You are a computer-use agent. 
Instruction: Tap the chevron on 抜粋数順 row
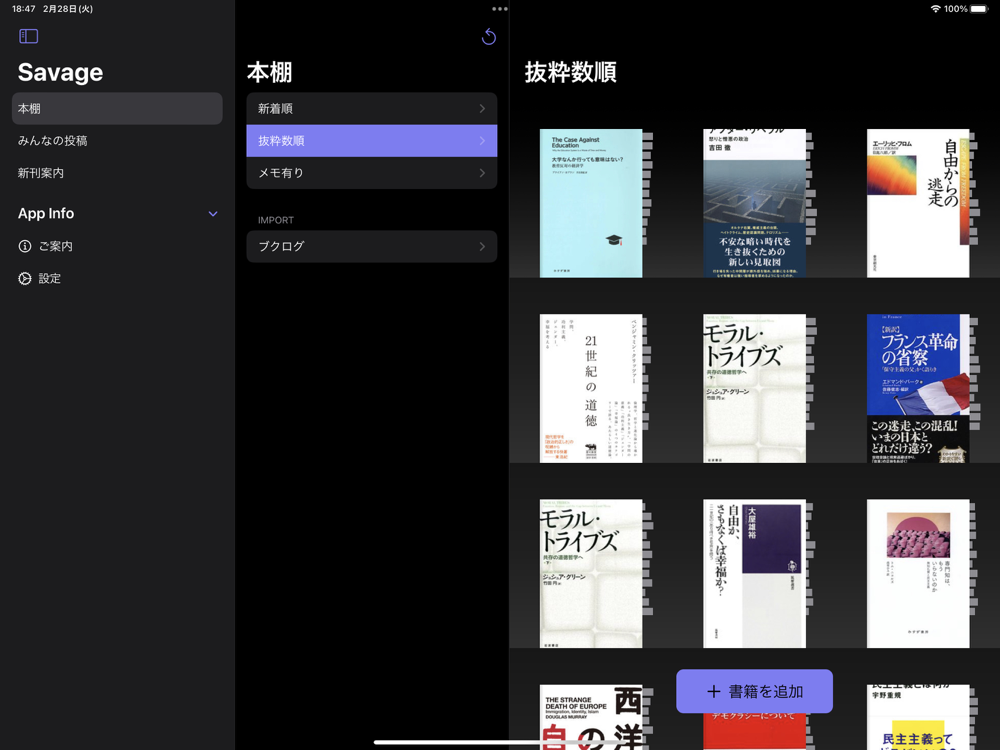[x=482, y=141]
